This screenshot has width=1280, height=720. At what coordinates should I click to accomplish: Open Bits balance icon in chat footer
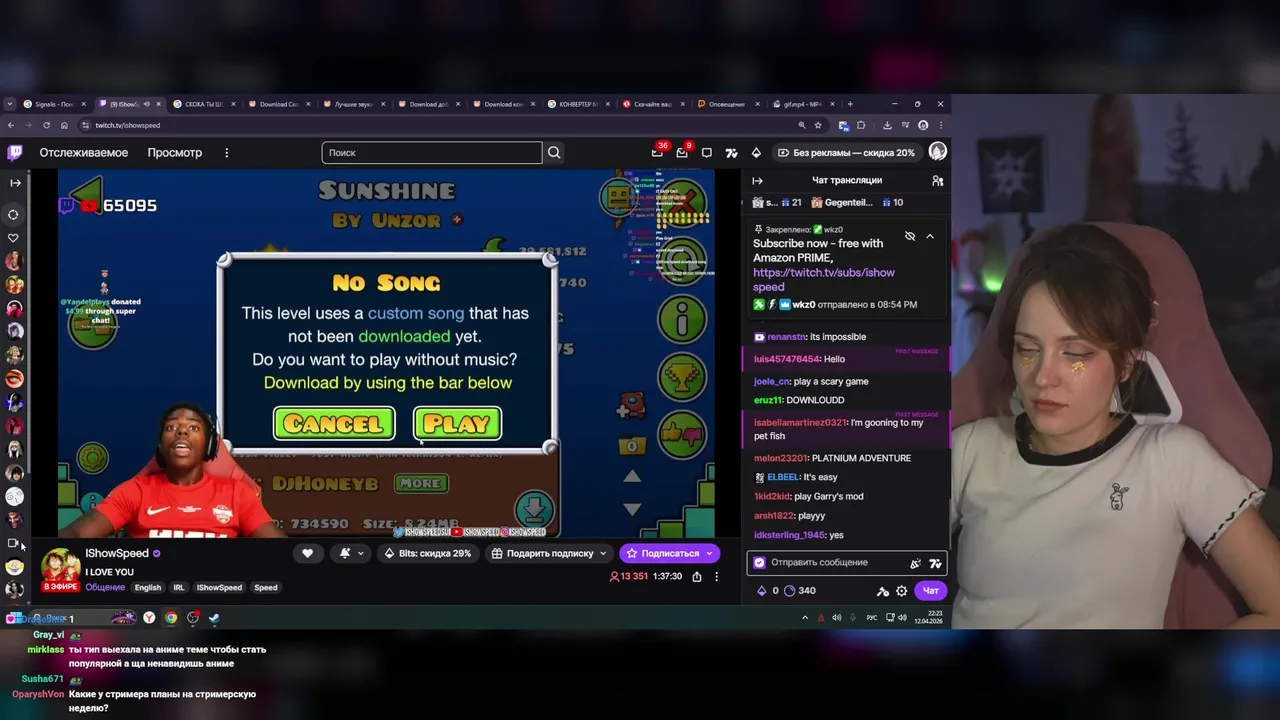(x=762, y=590)
